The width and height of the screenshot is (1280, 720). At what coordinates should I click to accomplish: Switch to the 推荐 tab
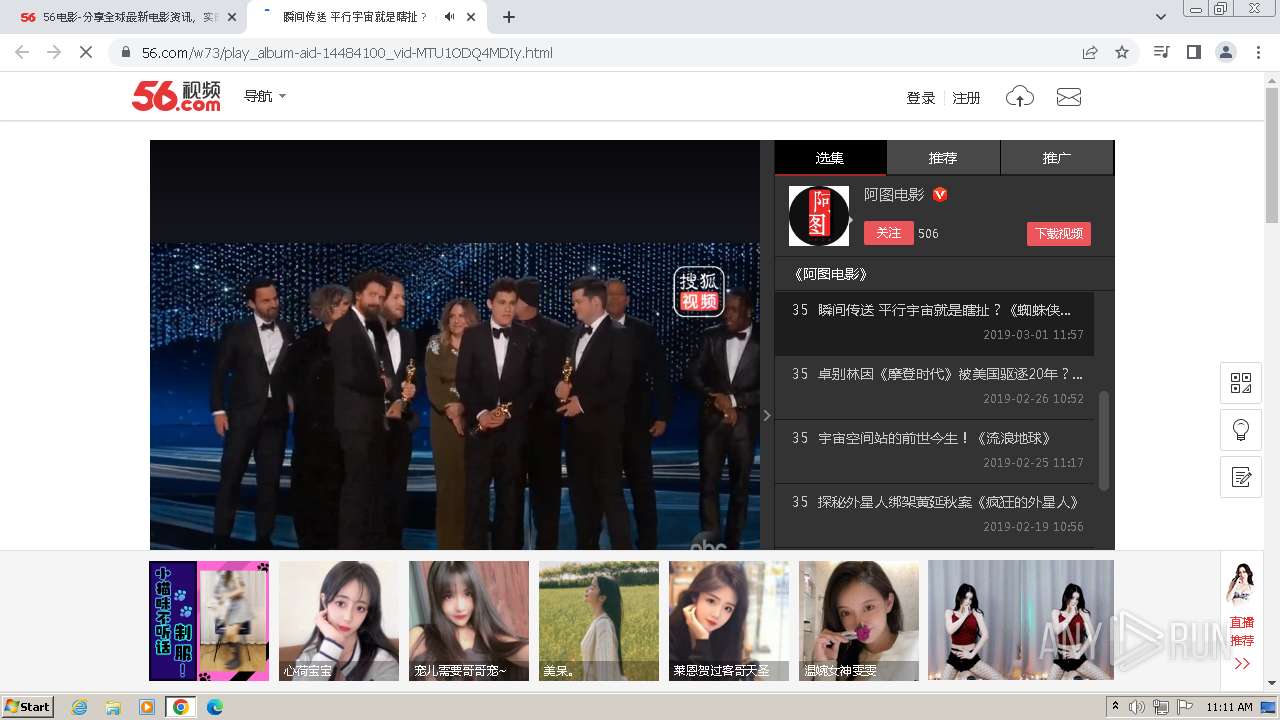[943, 158]
